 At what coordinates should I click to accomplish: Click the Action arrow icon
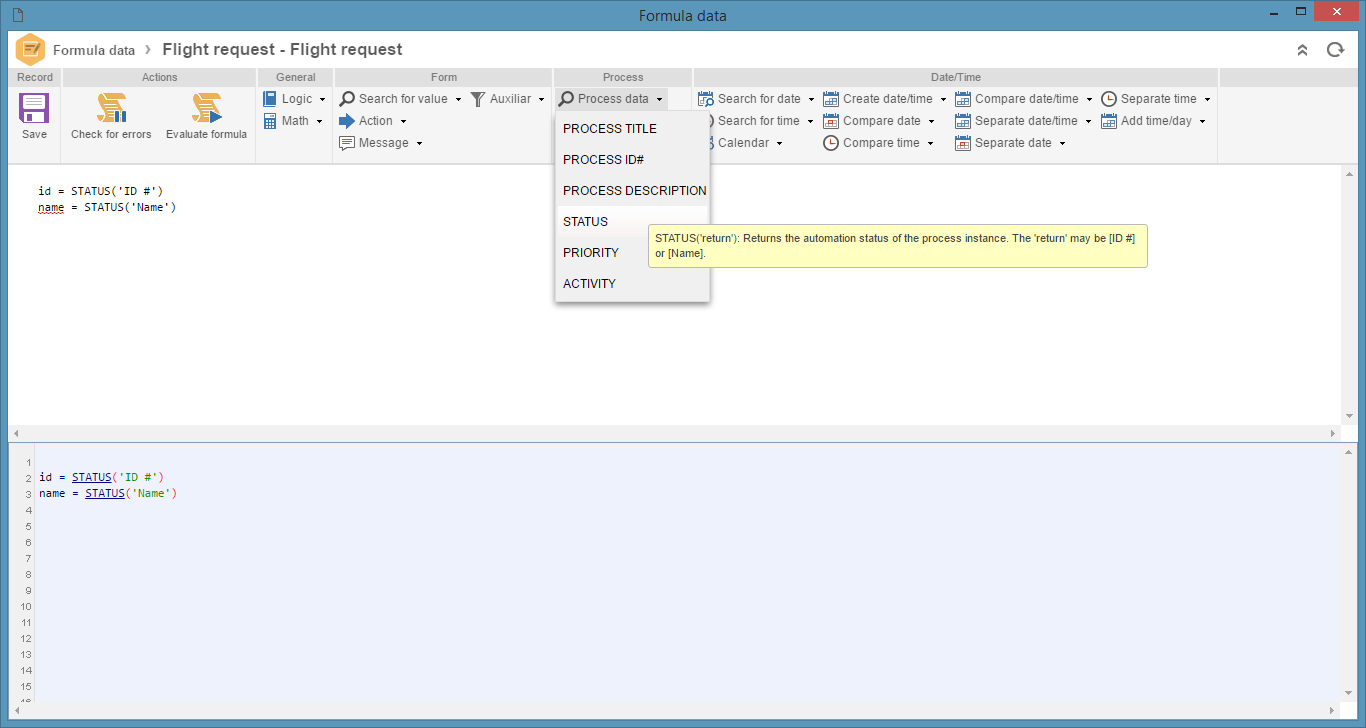347,121
